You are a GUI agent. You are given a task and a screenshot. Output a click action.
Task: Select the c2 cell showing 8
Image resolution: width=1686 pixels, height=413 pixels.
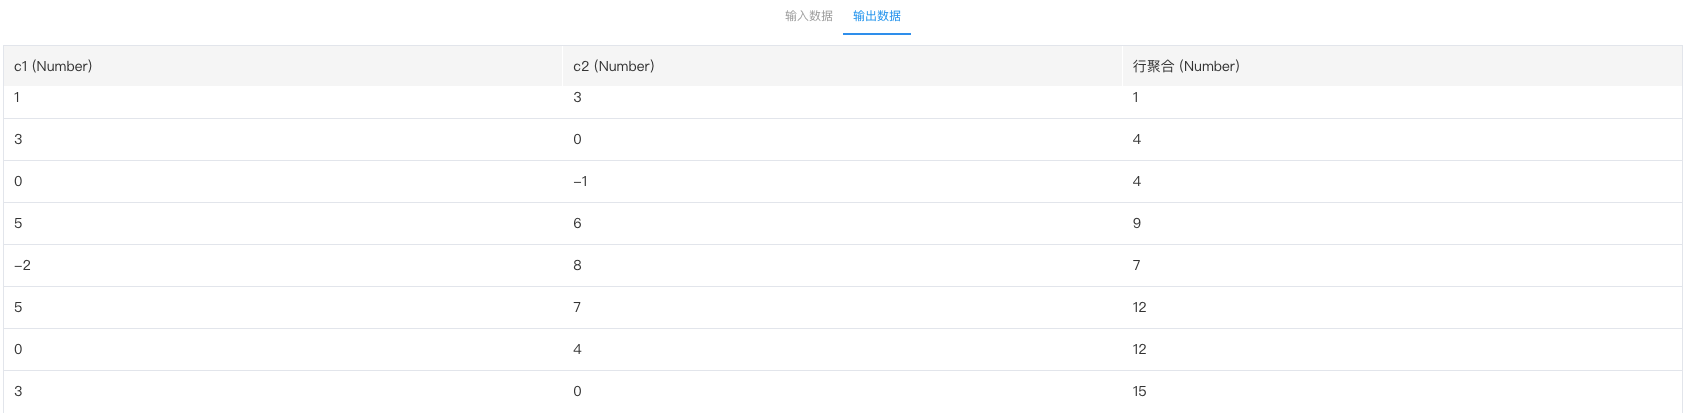842,266
